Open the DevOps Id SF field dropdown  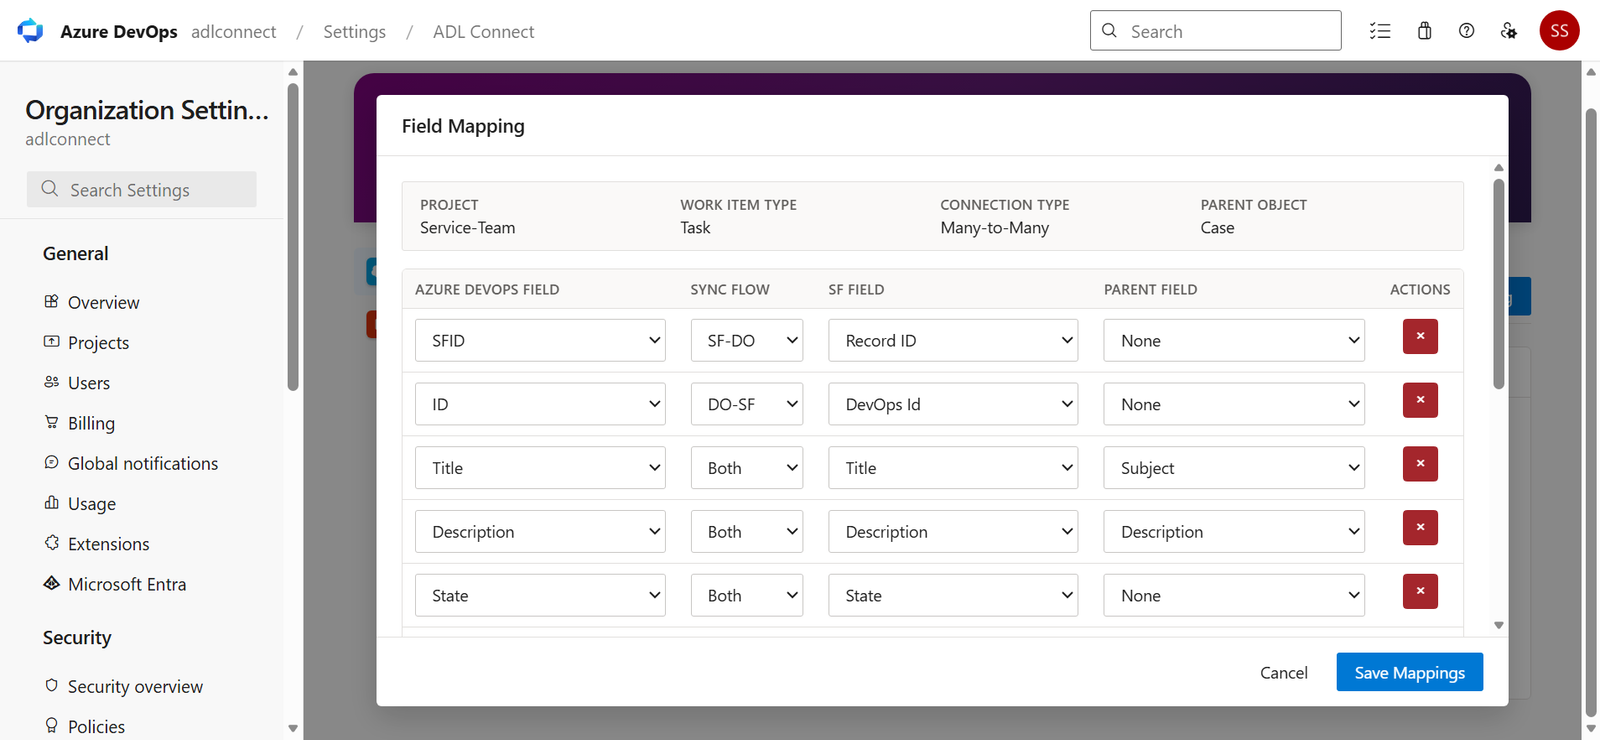point(953,404)
